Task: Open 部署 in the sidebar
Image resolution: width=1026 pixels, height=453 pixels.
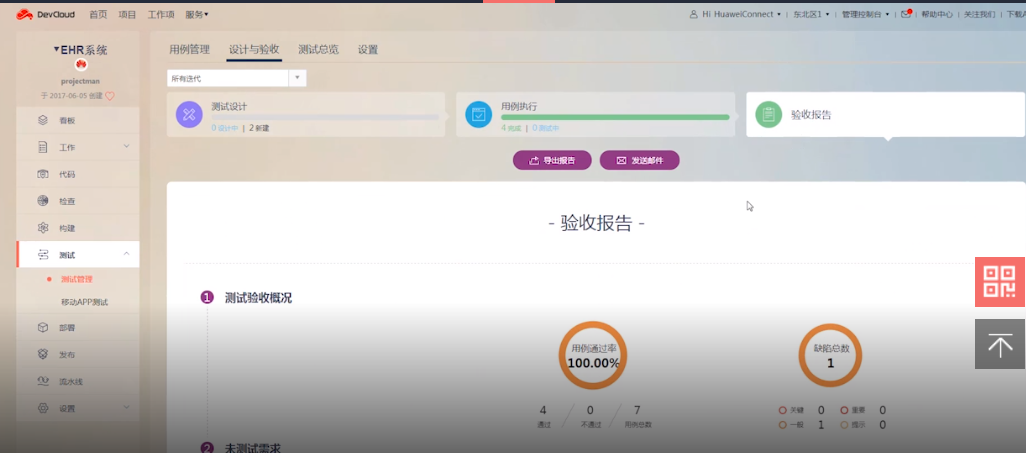Action: [78, 327]
